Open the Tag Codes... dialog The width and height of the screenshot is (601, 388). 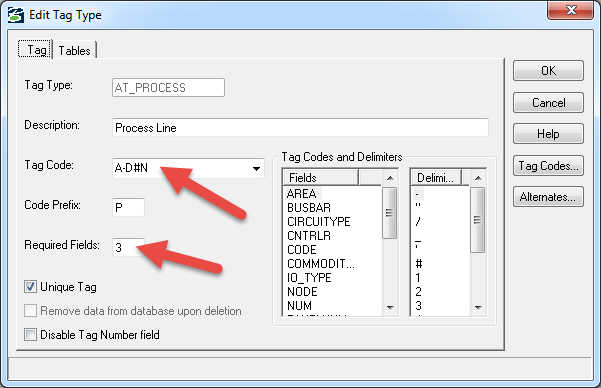(548, 166)
